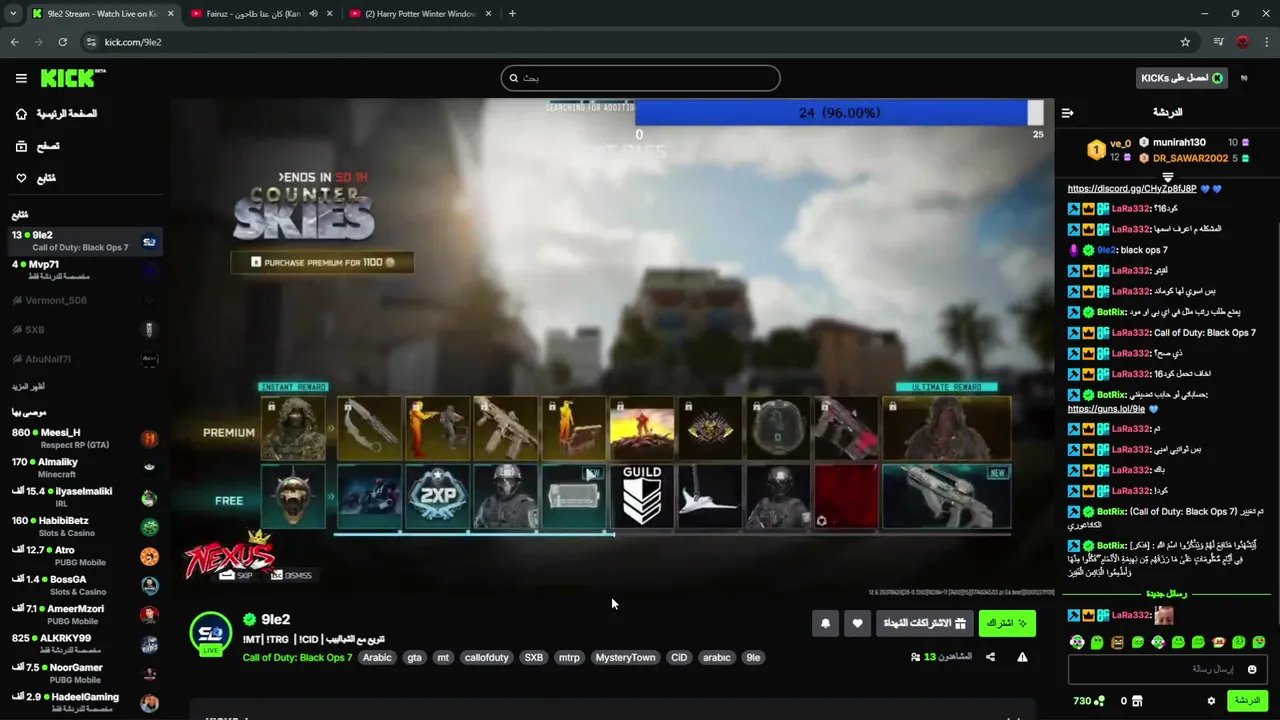Click the gta stream tag
Screen dimensions: 1280x720
point(414,657)
